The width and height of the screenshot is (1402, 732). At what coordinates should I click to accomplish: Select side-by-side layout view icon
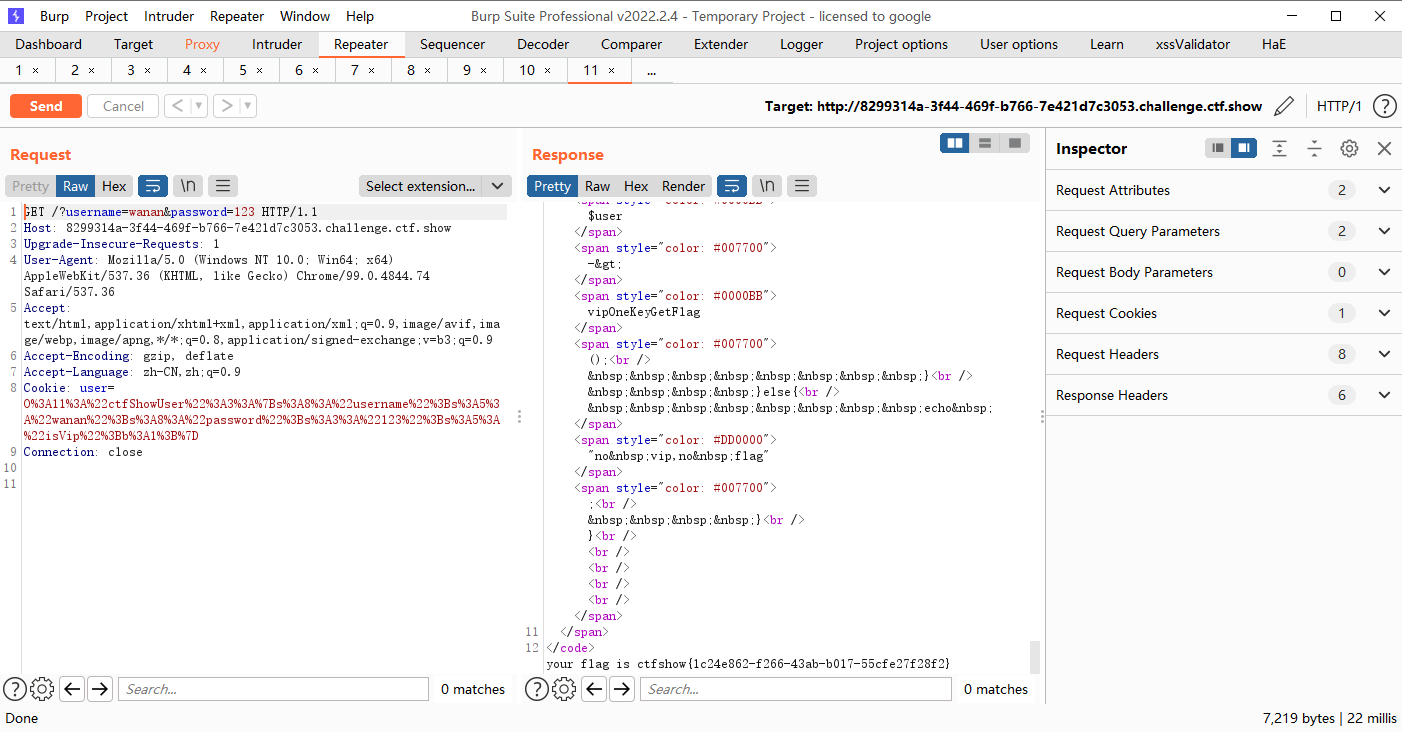click(955, 143)
